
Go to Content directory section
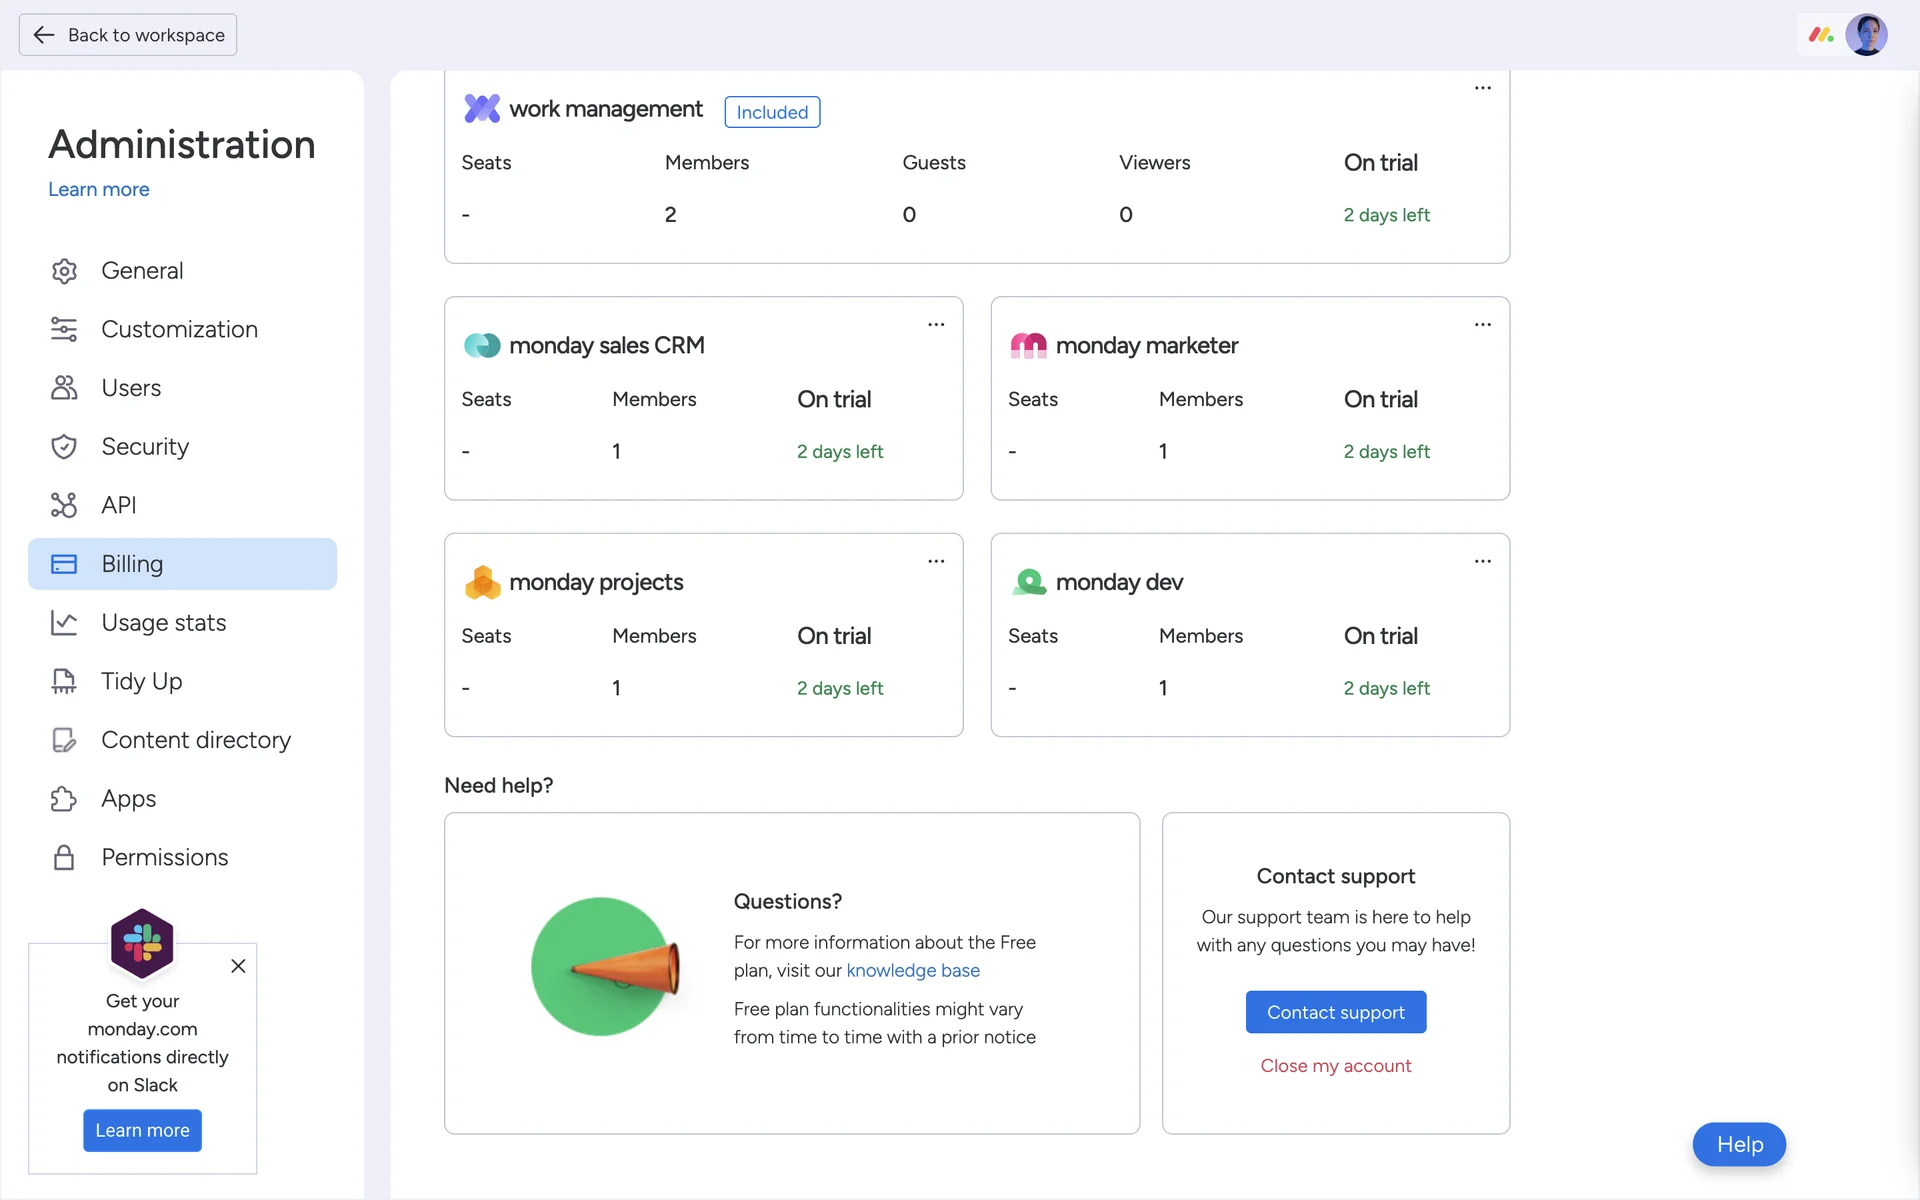[x=196, y=740]
